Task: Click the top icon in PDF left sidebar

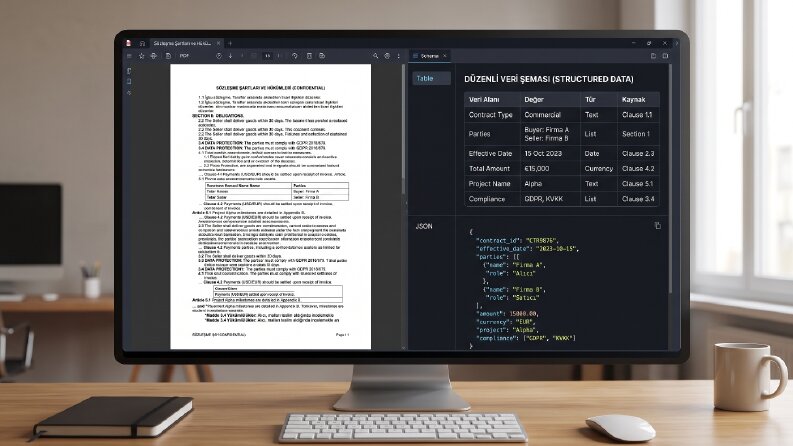Action: pos(129,71)
